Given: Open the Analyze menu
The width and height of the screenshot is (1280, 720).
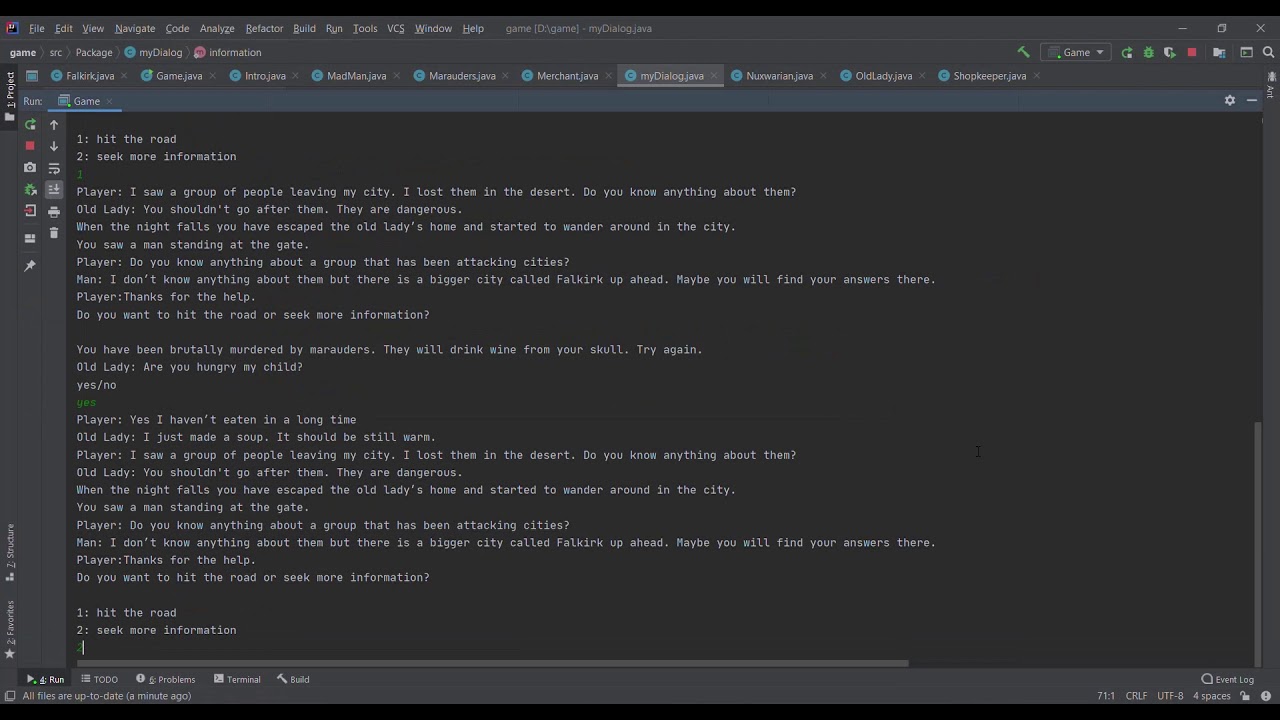Looking at the screenshot, I should (x=217, y=28).
